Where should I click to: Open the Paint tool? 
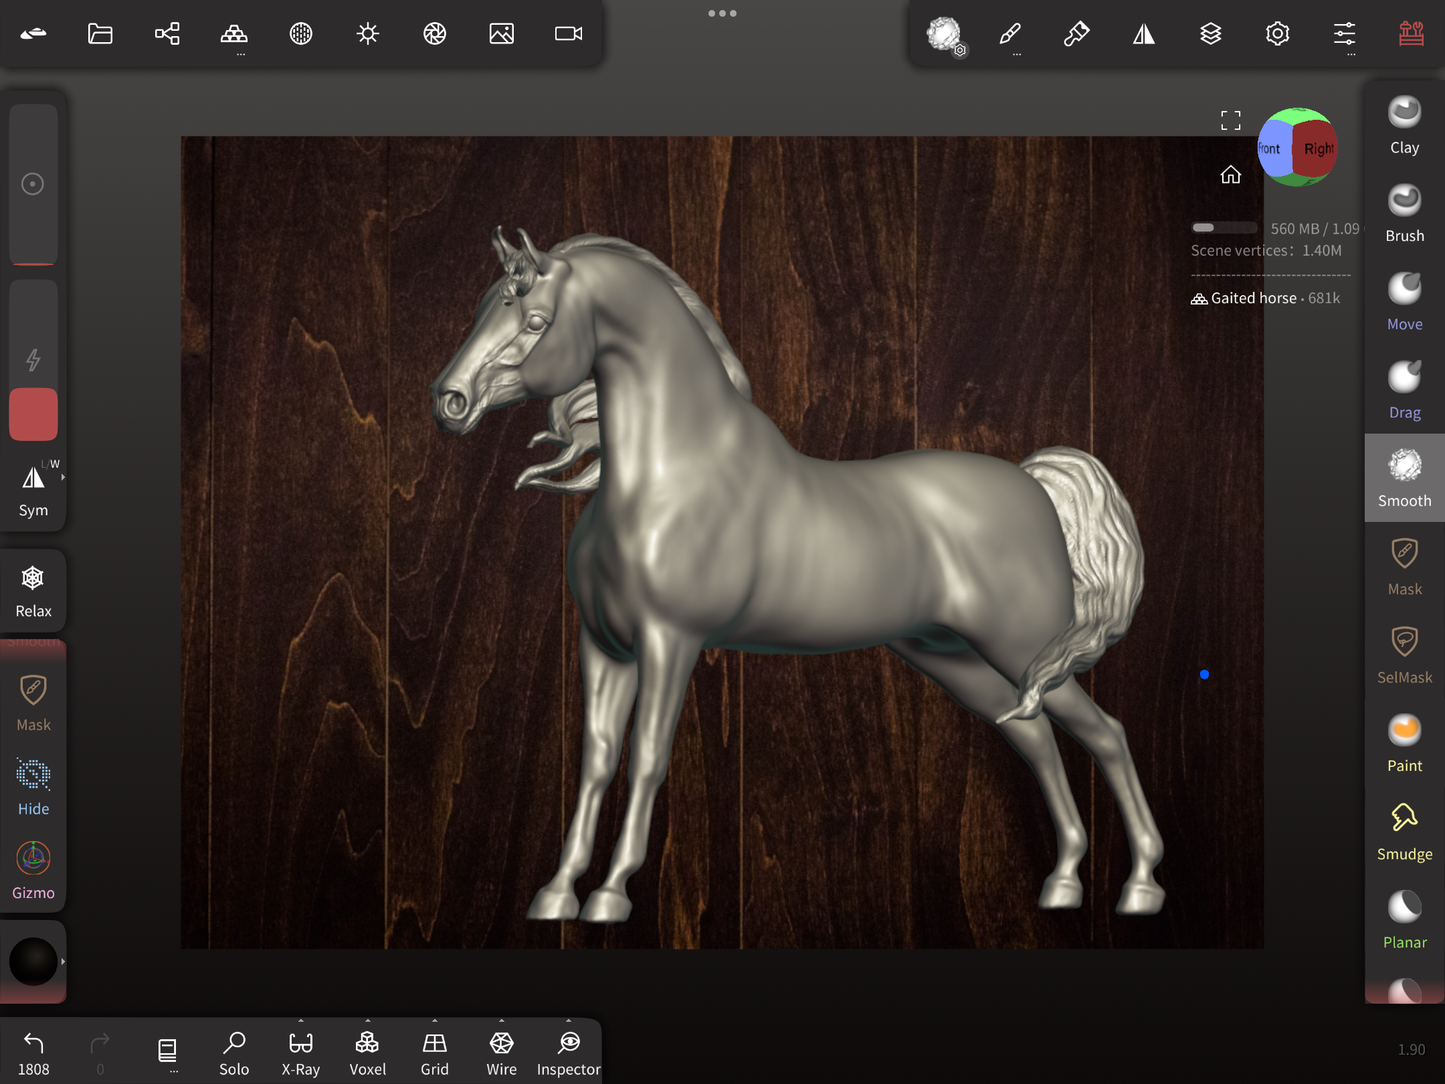(1404, 743)
